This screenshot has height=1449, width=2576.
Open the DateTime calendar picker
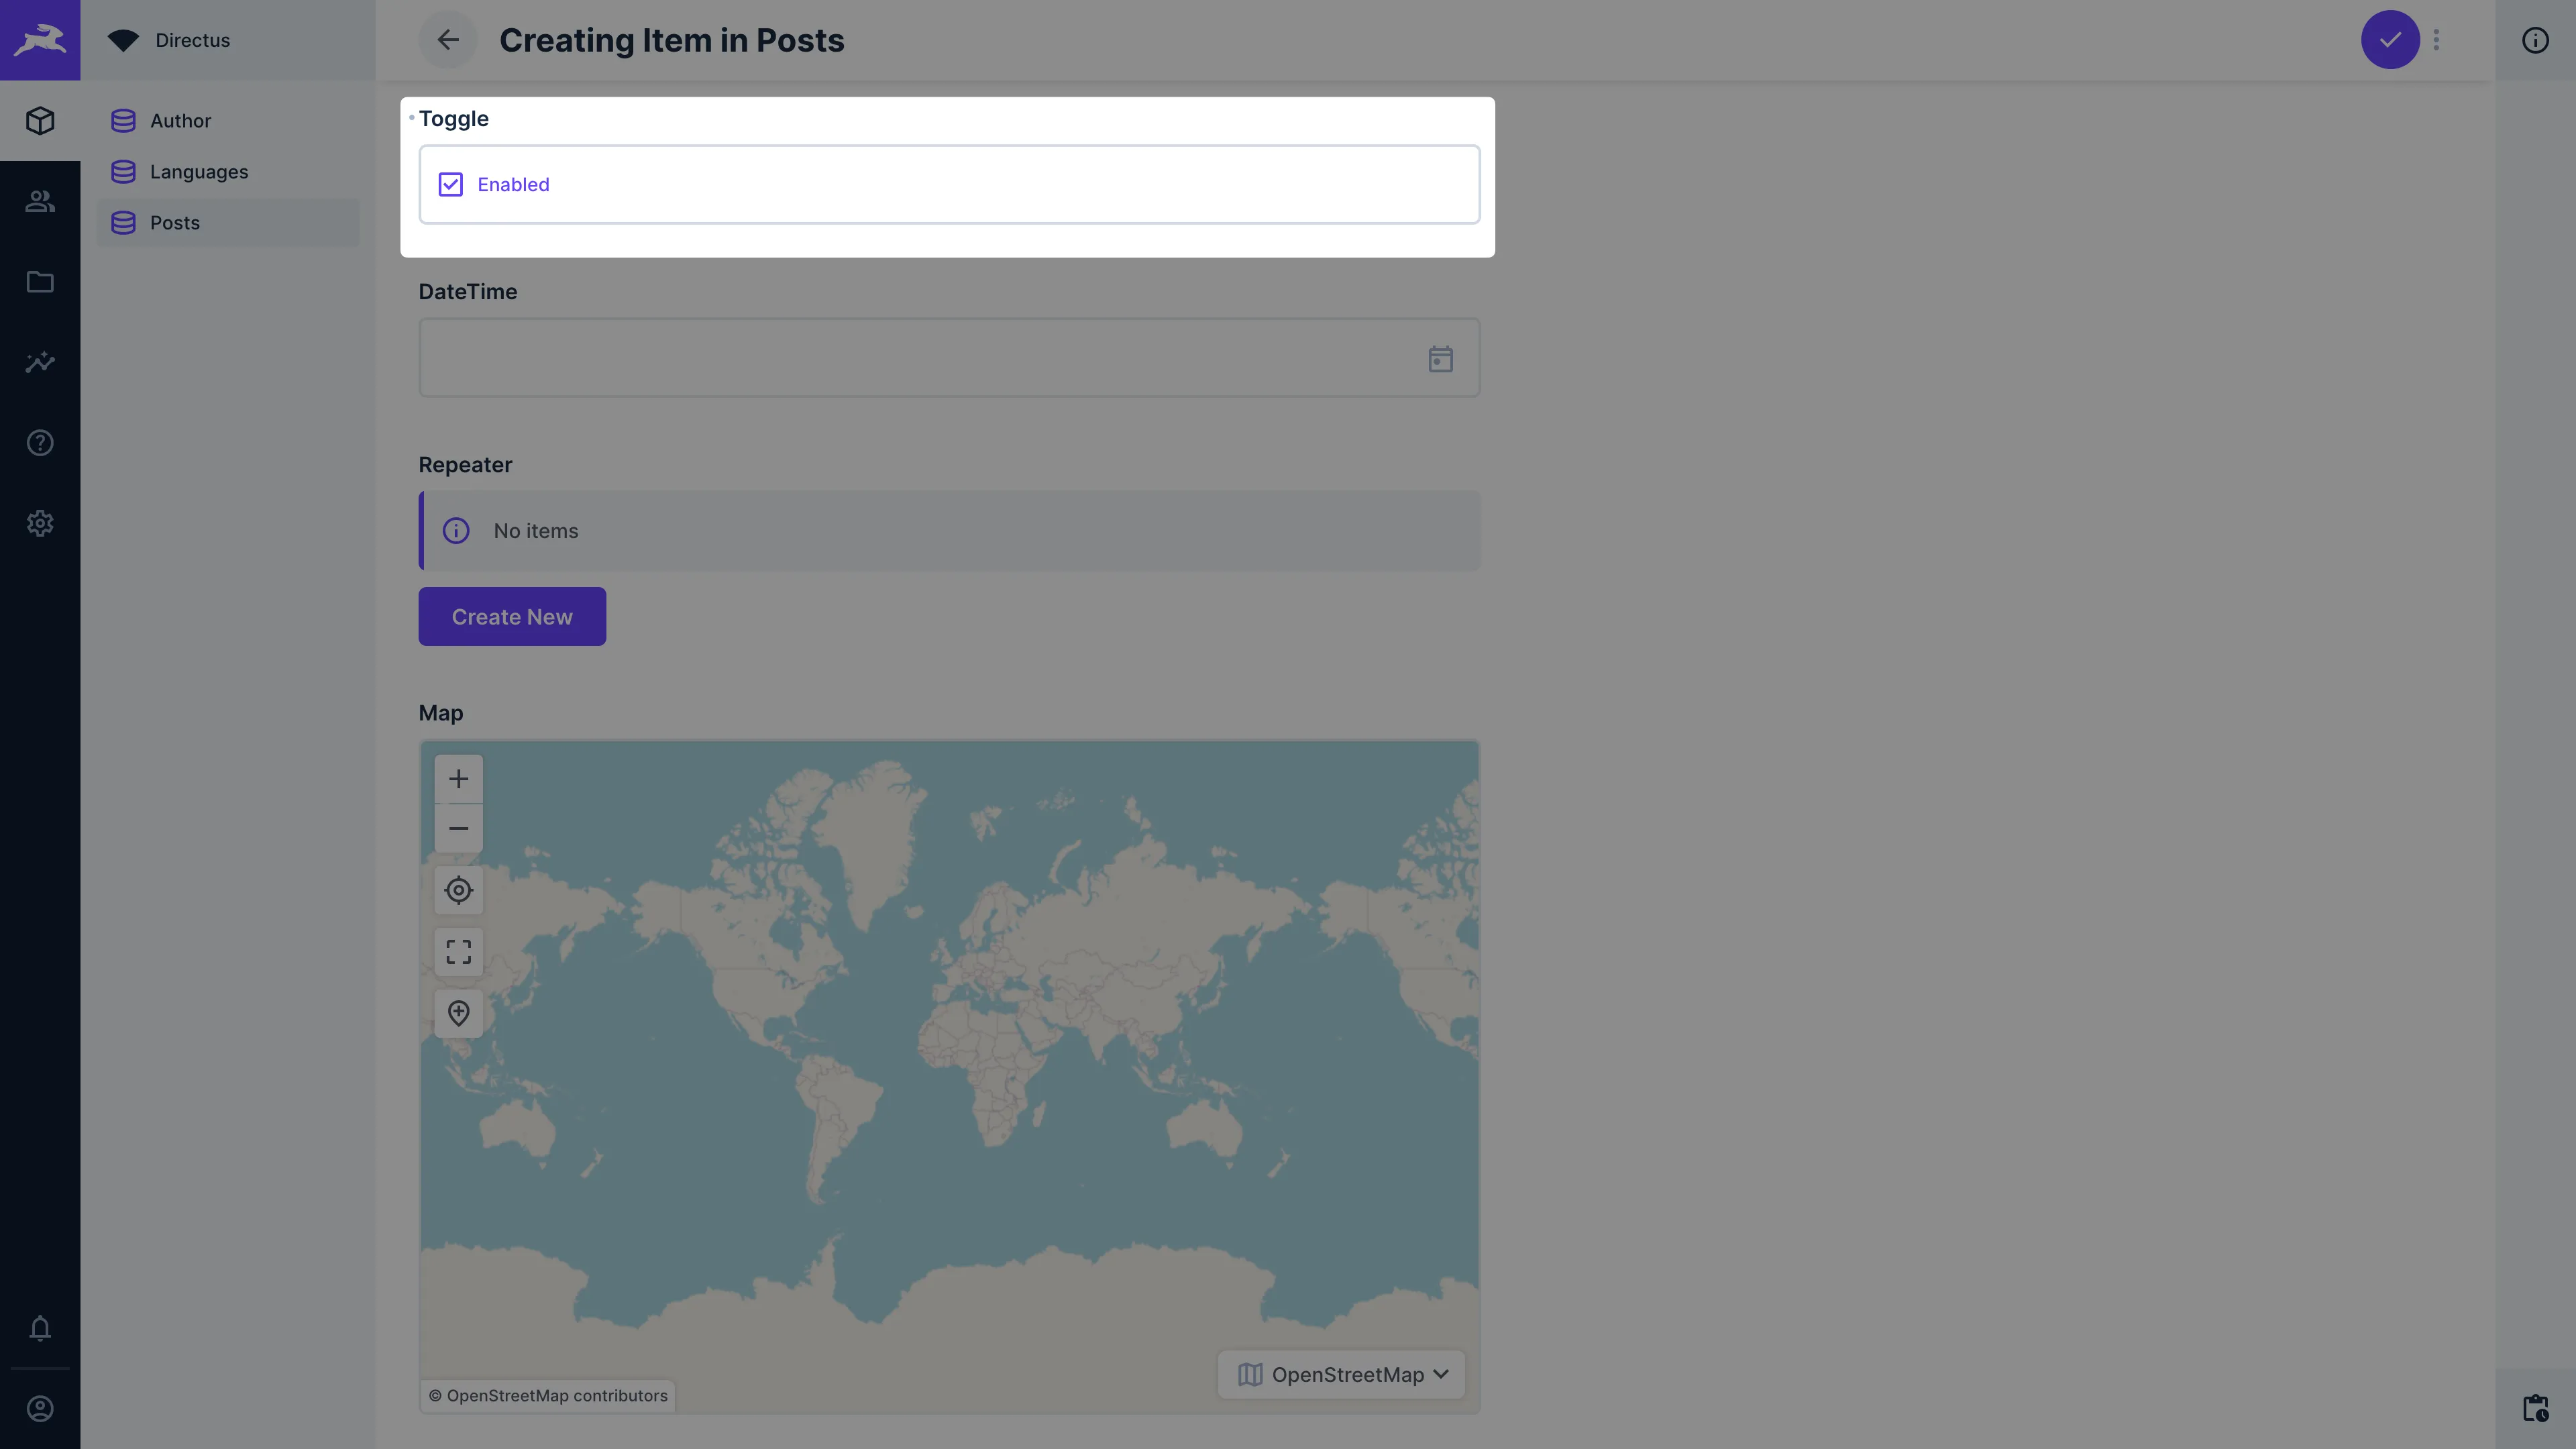coord(1440,359)
